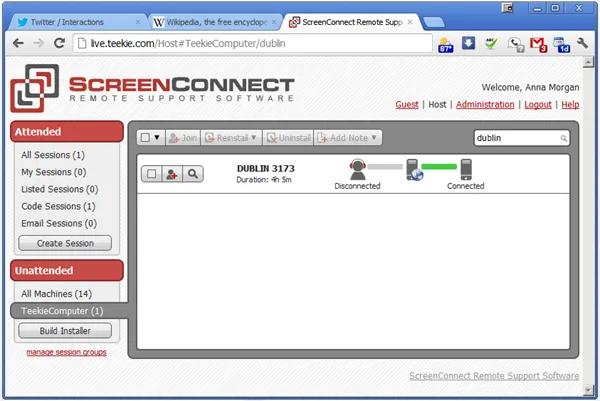
Task: Click the ScreenConnect logo icon
Action: [35, 88]
